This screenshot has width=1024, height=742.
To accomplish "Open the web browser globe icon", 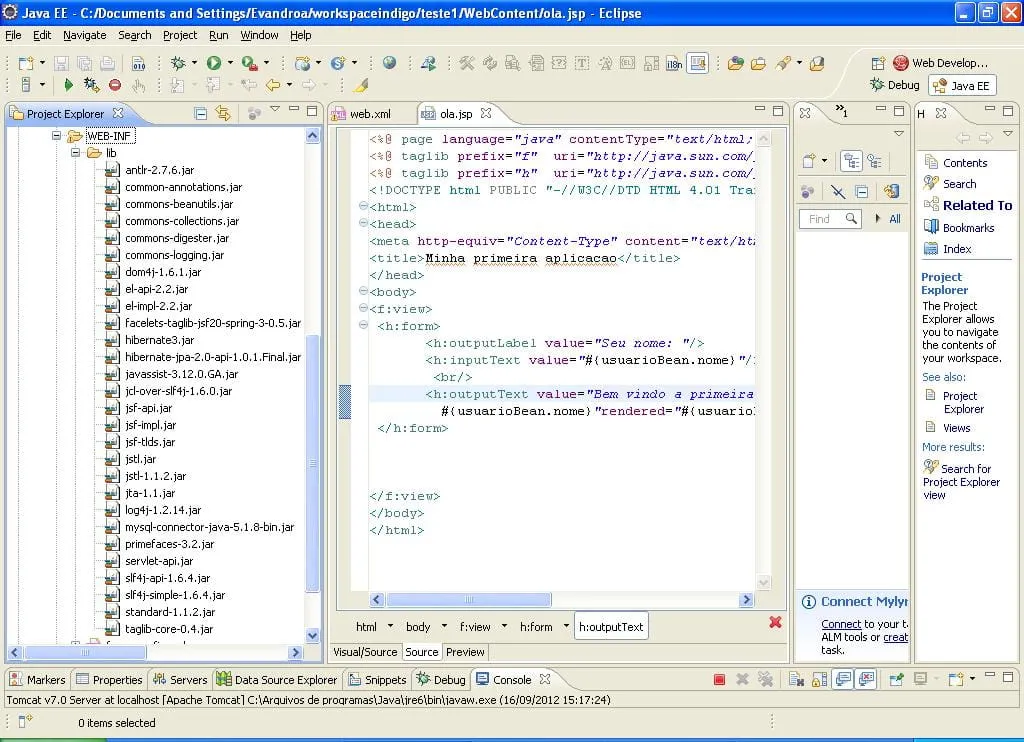I will pyautogui.click(x=389, y=63).
